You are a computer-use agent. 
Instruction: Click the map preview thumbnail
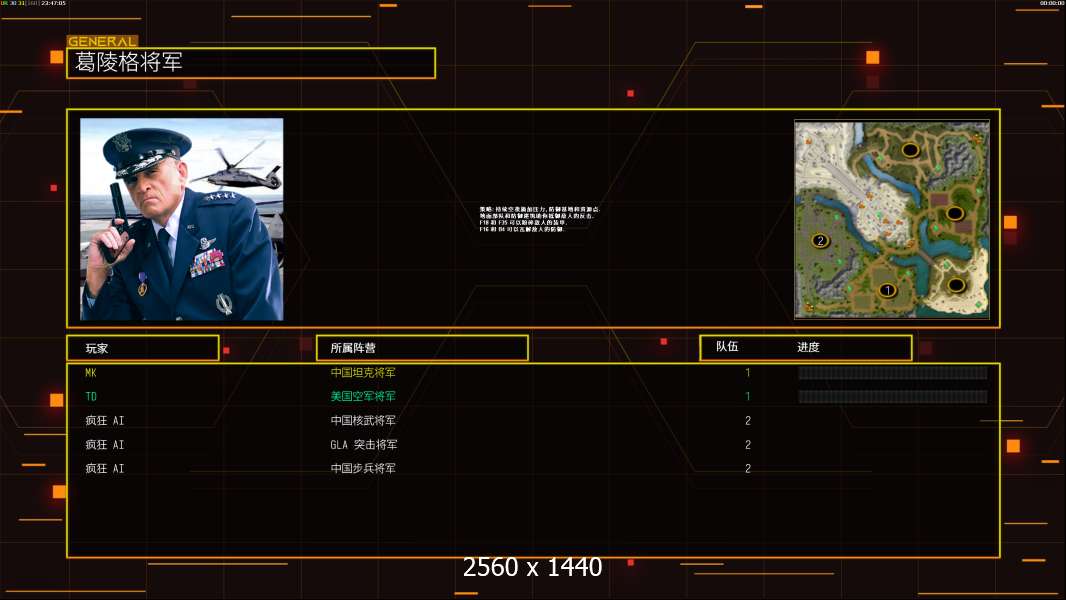(x=892, y=219)
